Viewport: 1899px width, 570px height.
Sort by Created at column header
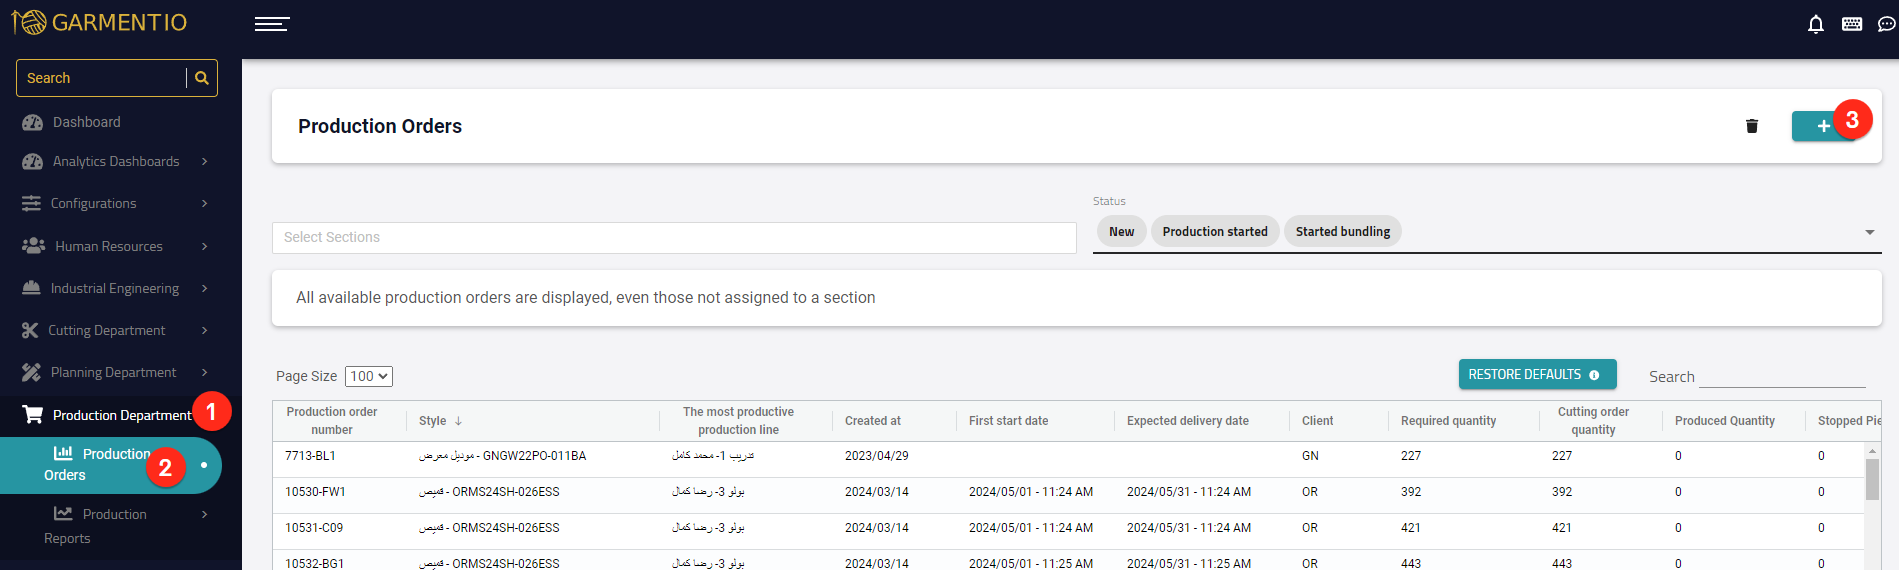(873, 421)
